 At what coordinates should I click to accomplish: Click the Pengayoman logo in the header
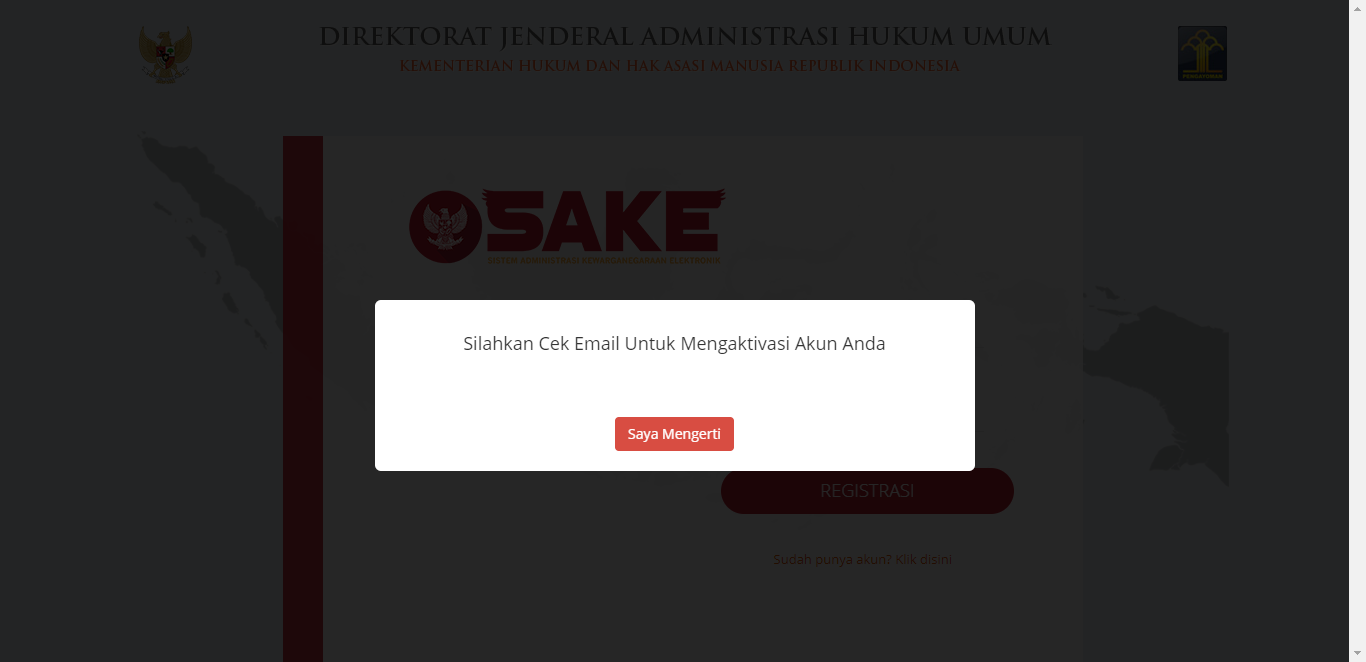(x=1202, y=53)
